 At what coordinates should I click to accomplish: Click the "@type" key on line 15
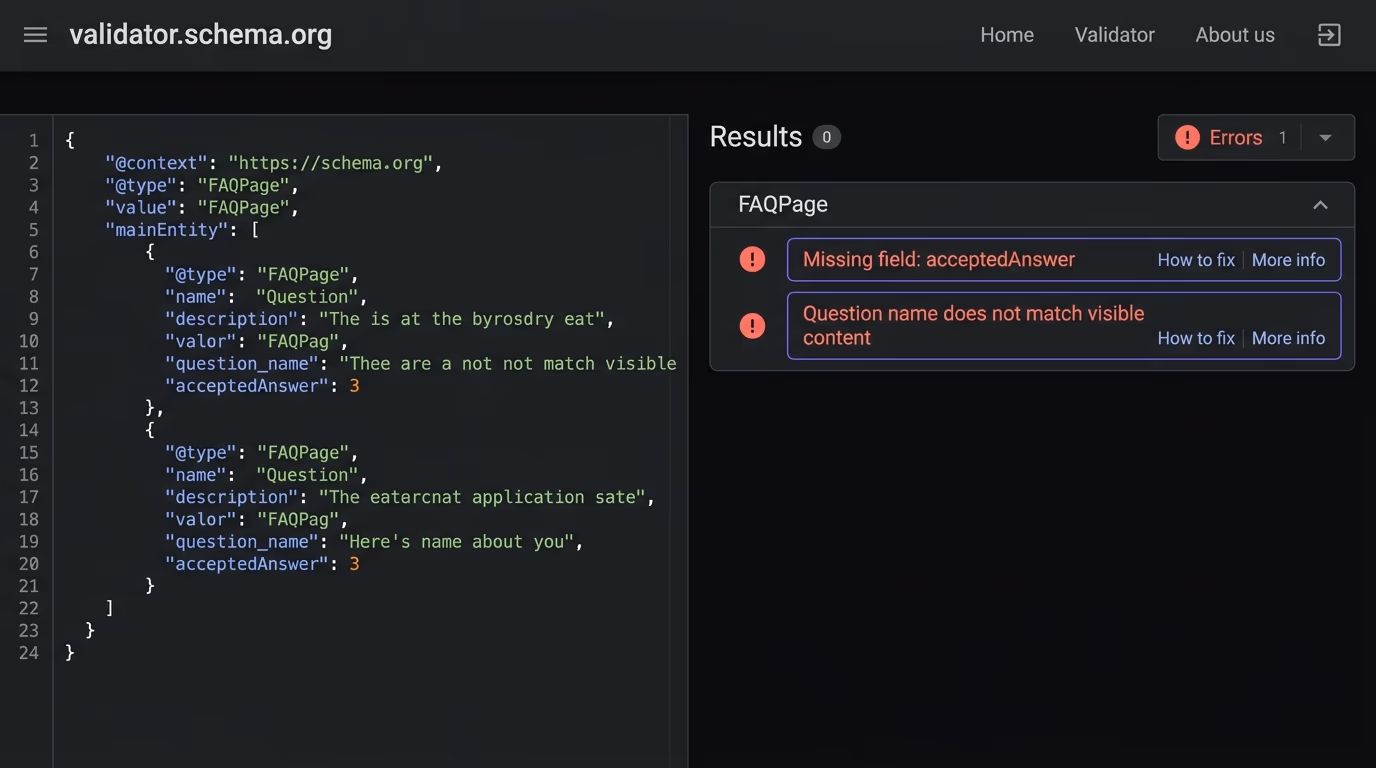(x=201, y=452)
